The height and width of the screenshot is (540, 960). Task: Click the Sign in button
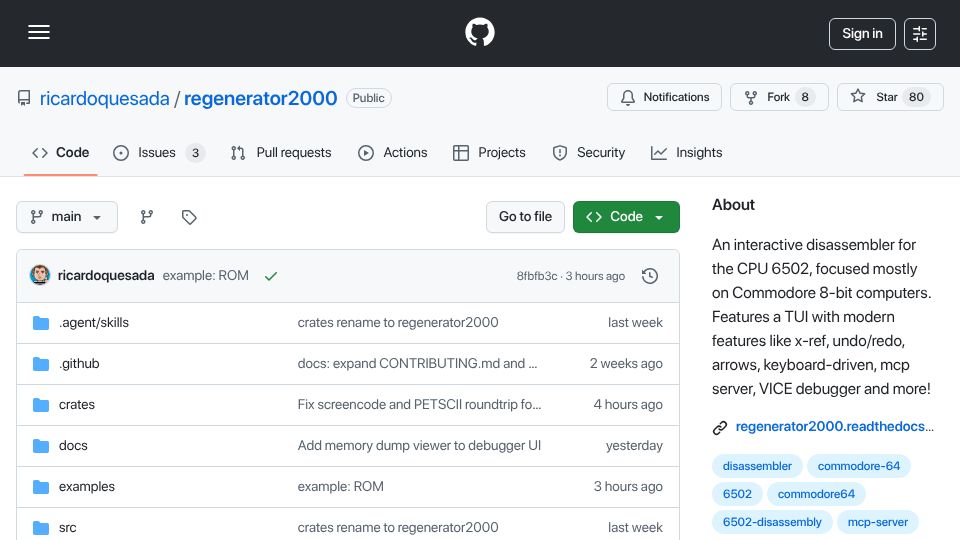click(862, 34)
